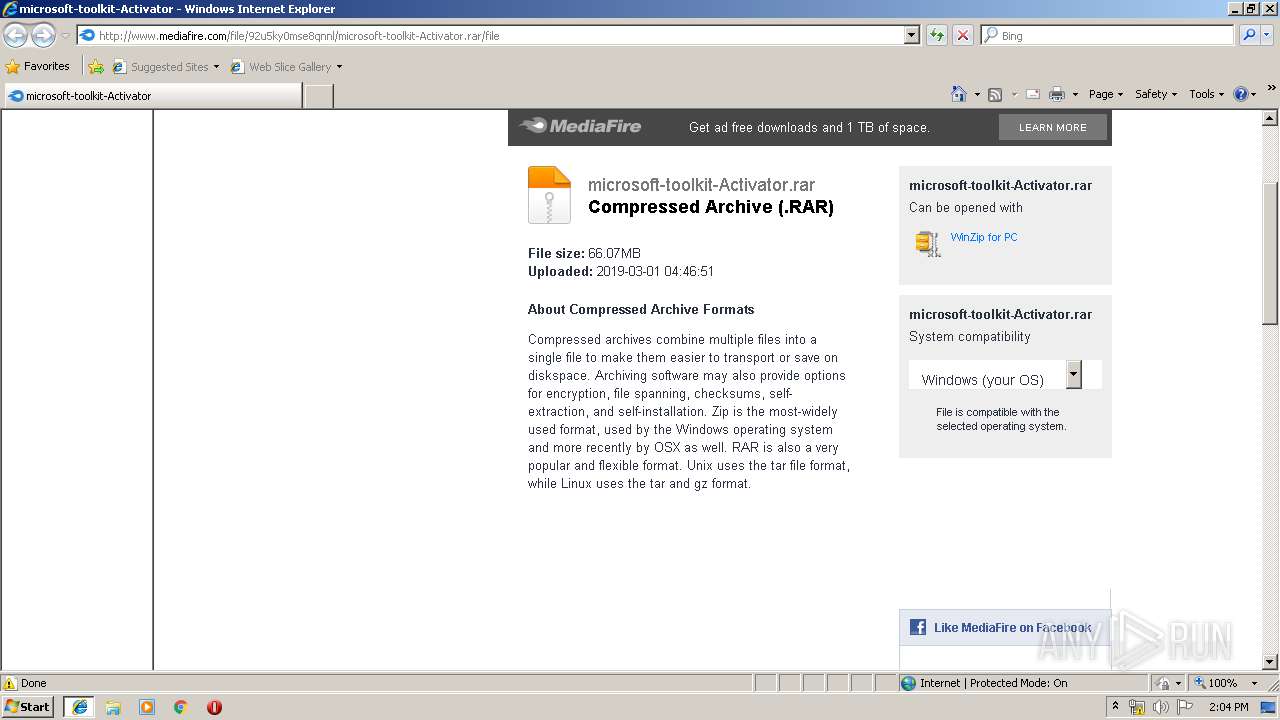Click the Action Center flag icon

[x=1184, y=707]
